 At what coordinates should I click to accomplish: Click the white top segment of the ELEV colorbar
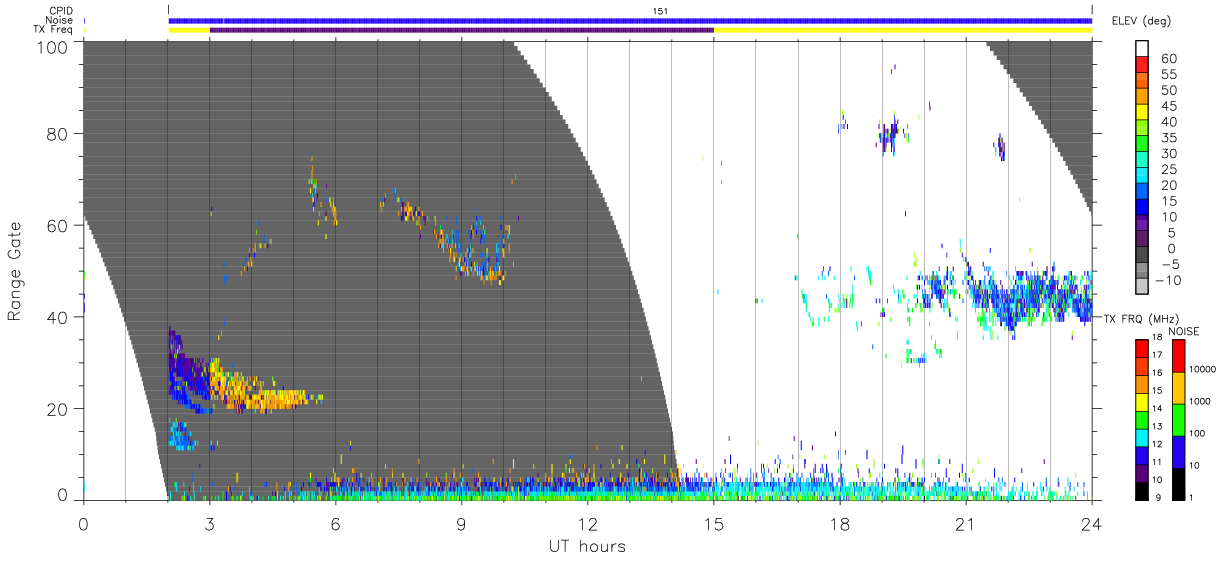(1142, 49)
